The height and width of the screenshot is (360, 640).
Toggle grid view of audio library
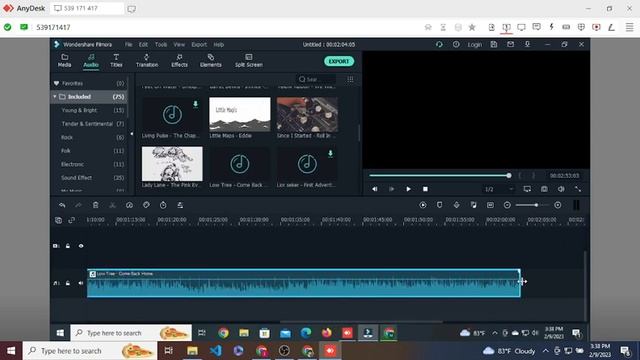tap(350, 79)
